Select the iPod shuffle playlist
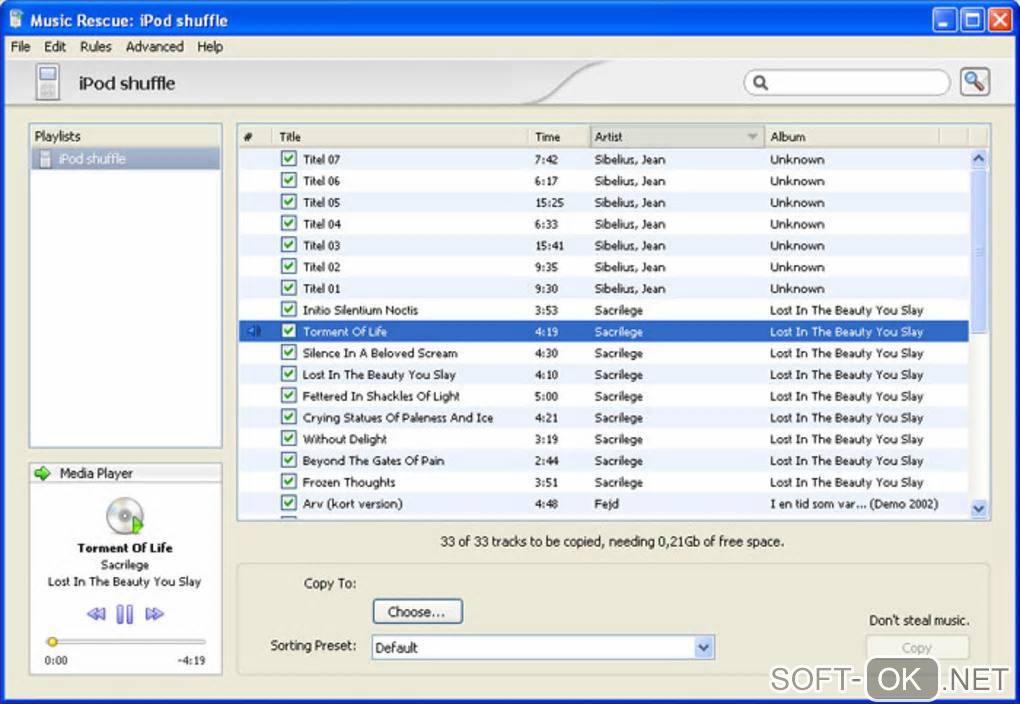 coord(126,158)
